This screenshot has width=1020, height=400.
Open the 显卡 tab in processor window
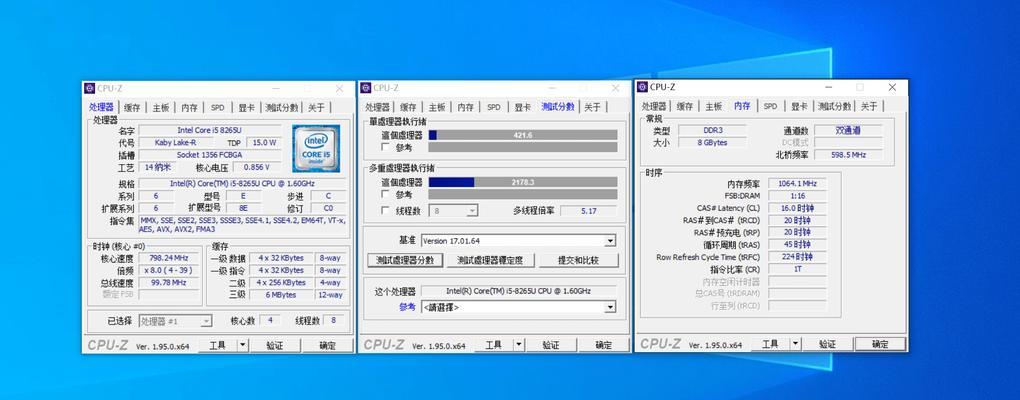click(x=247, y=107)
